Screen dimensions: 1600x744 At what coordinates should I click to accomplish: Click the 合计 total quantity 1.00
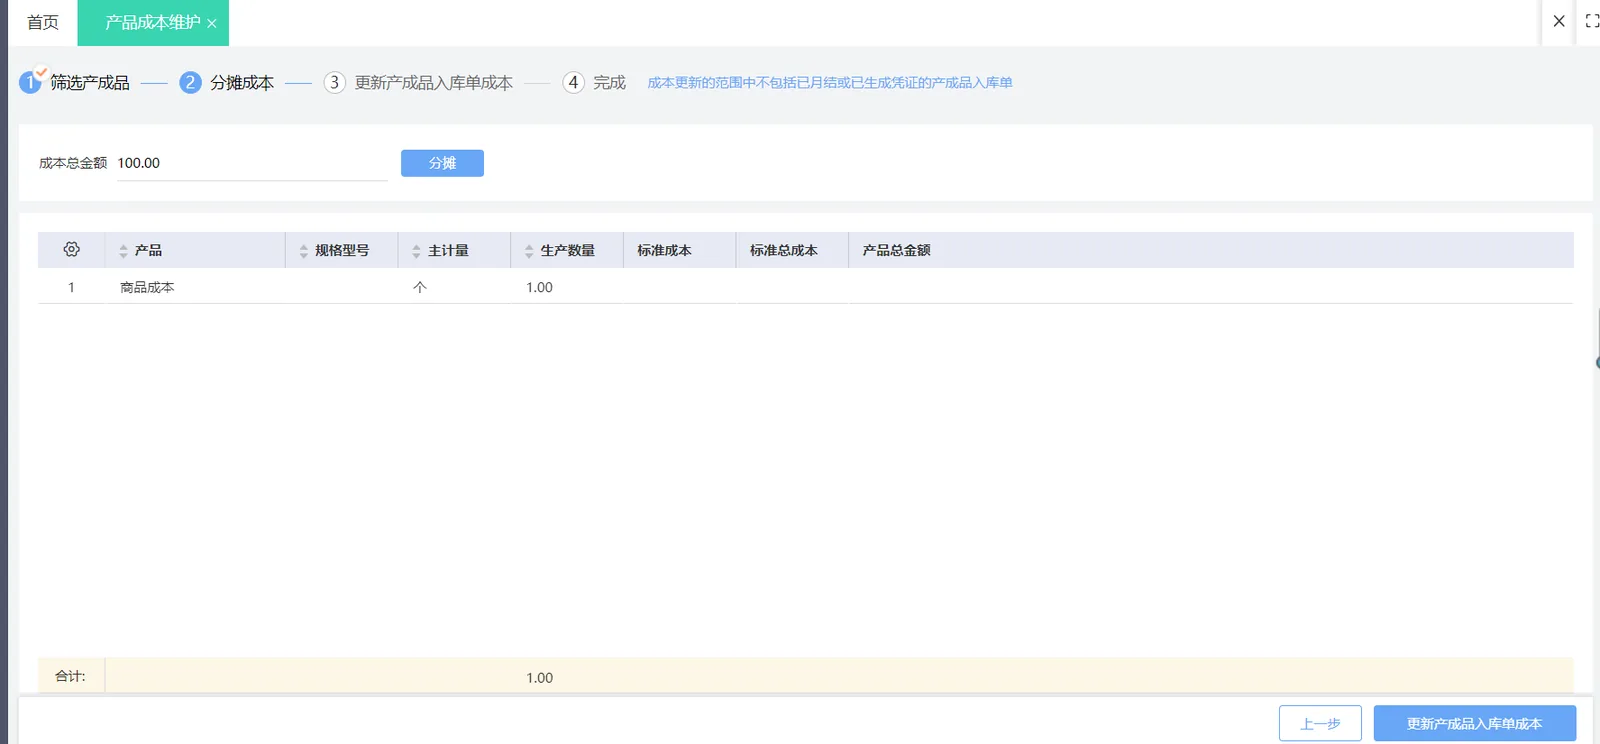539,678
